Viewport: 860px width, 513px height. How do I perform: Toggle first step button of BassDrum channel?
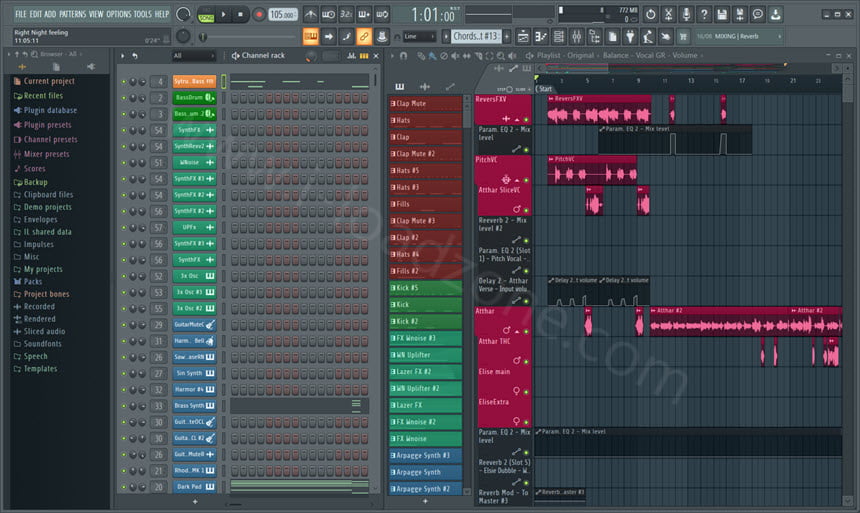coord(235,98)
